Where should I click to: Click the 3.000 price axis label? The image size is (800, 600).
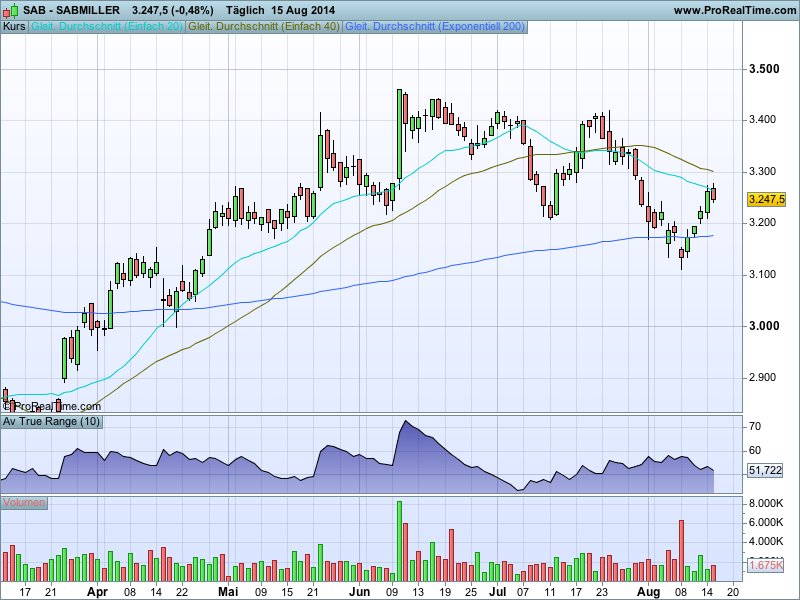[x=764, y=326]
